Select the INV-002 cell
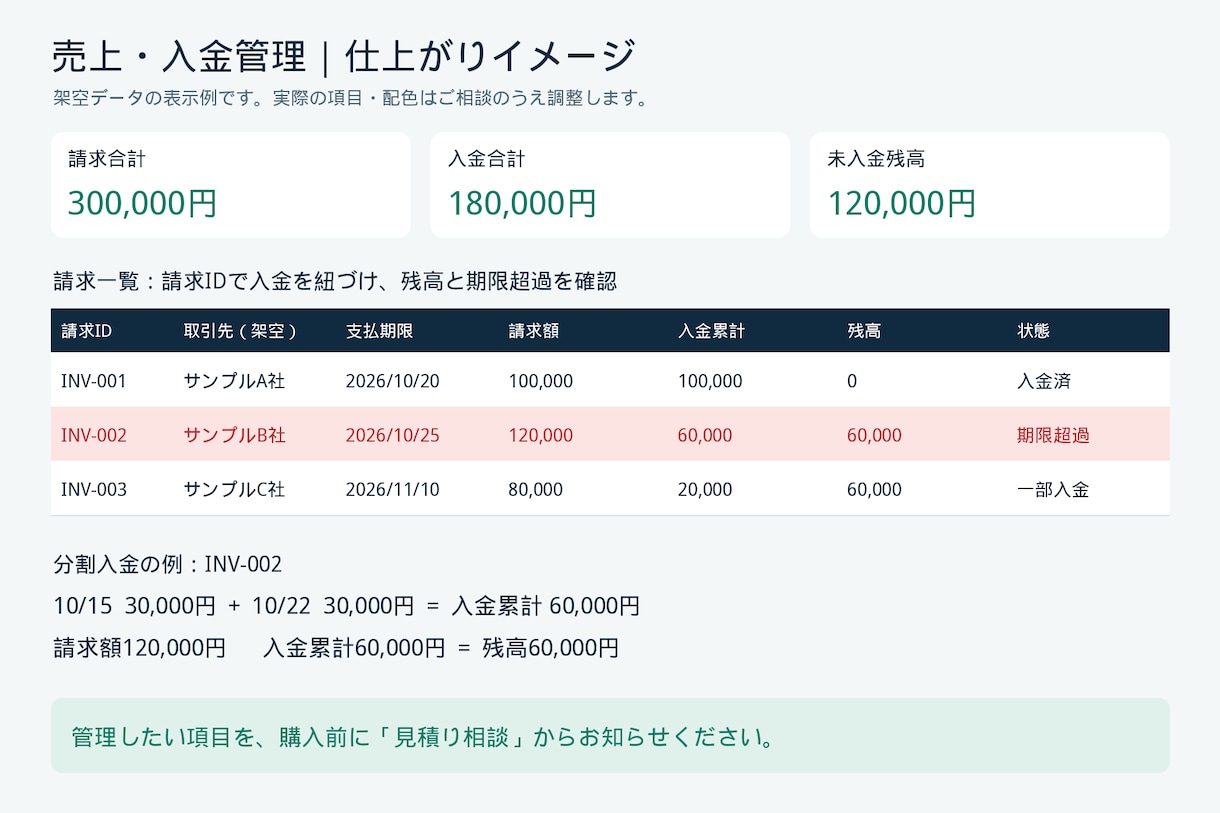 (x=94, y=435)
